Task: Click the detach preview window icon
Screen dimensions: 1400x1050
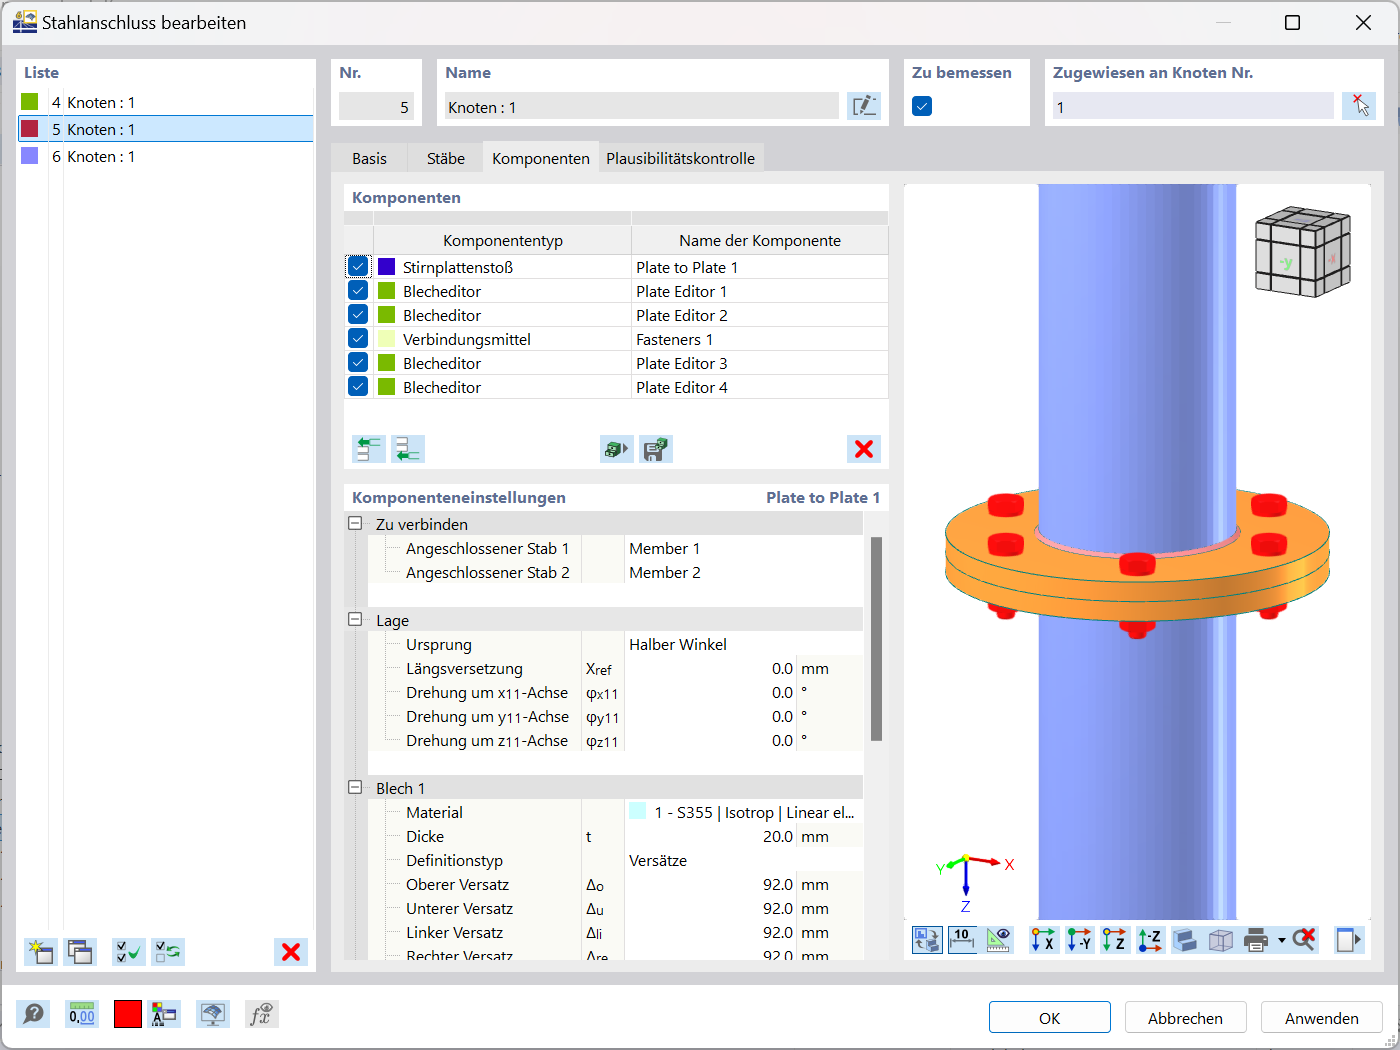Action: click(x=1349, y=940)
